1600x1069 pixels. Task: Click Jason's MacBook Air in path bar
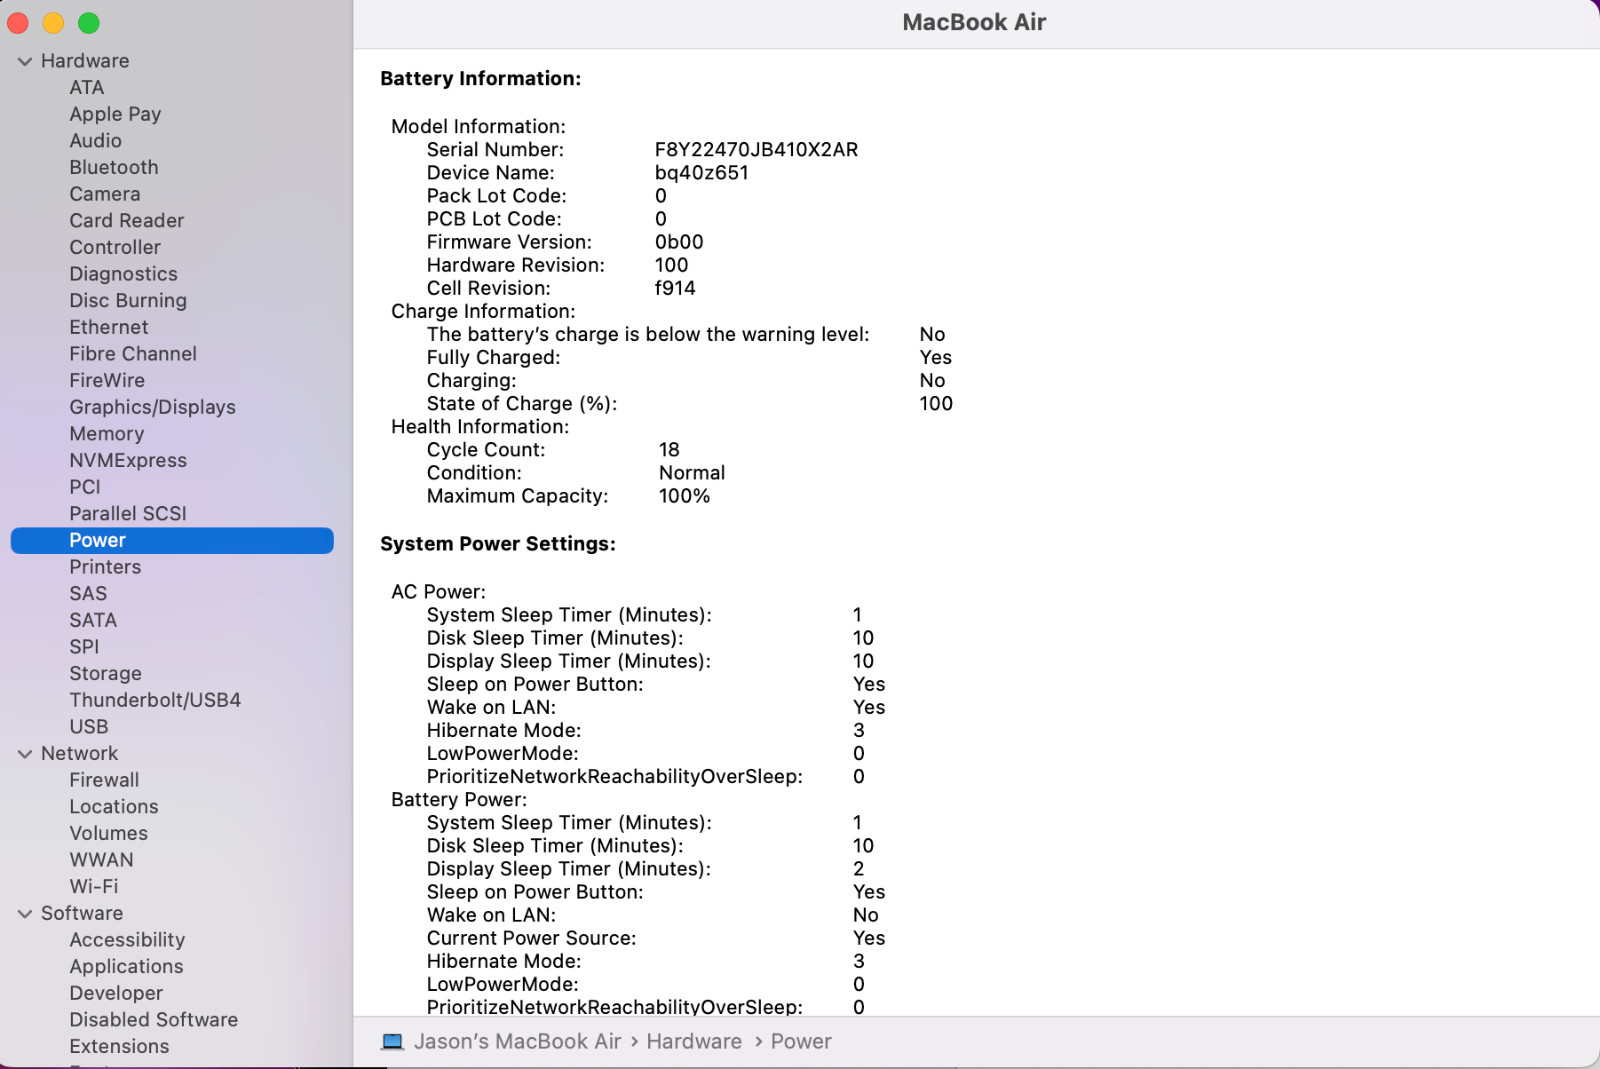[517, 1042]
